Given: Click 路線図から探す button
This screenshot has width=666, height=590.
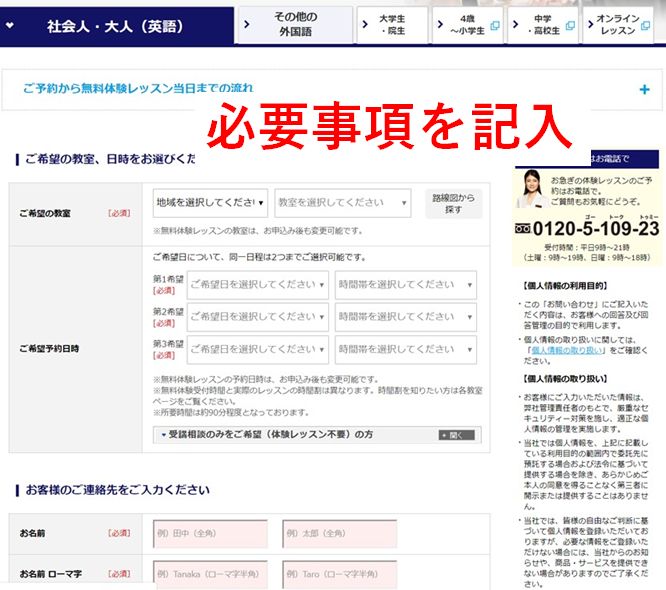Looking at the screenshot, I should (x=454, y=203).
